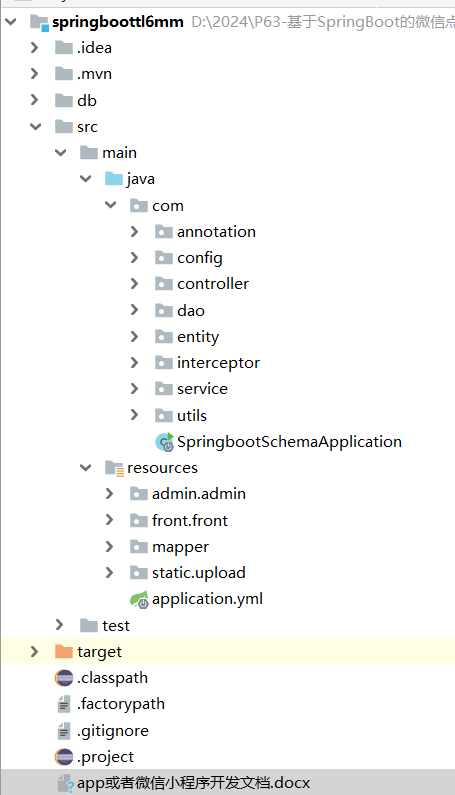The height and width of the screenshot is (795, 455).
Task: Click the springboottl6mm project module icon
Action: coord(39,22)
